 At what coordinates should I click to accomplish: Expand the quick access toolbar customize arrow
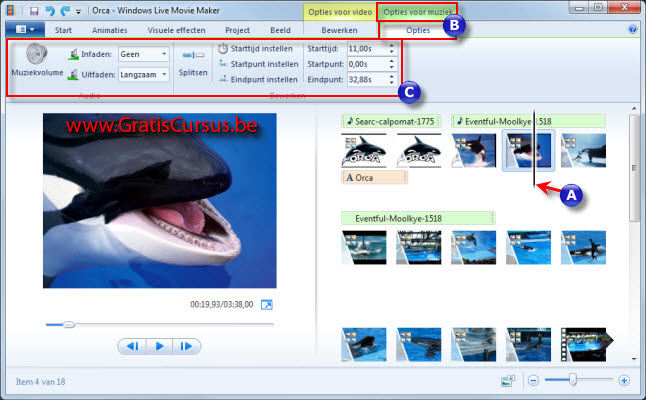point(78,12)
